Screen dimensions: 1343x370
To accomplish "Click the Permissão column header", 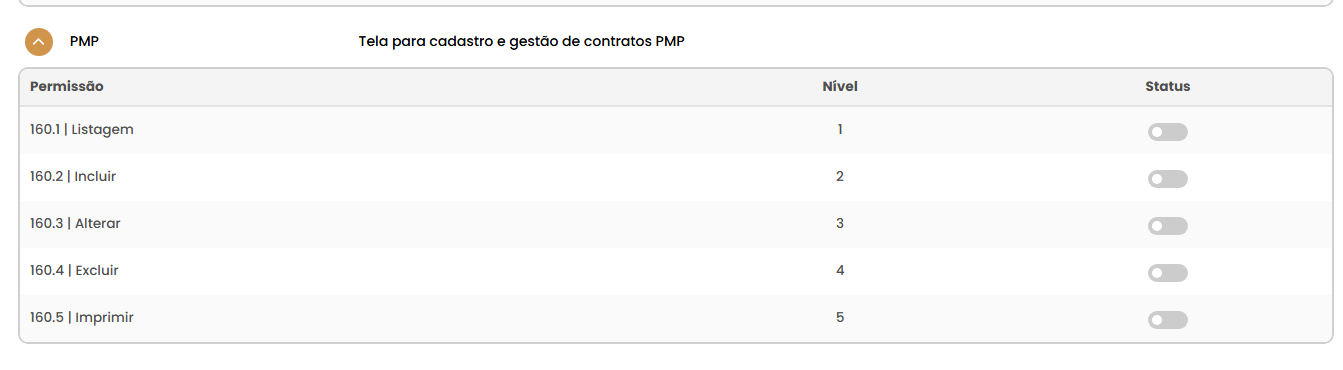I will pyautogui.click(x=66, y=86).
